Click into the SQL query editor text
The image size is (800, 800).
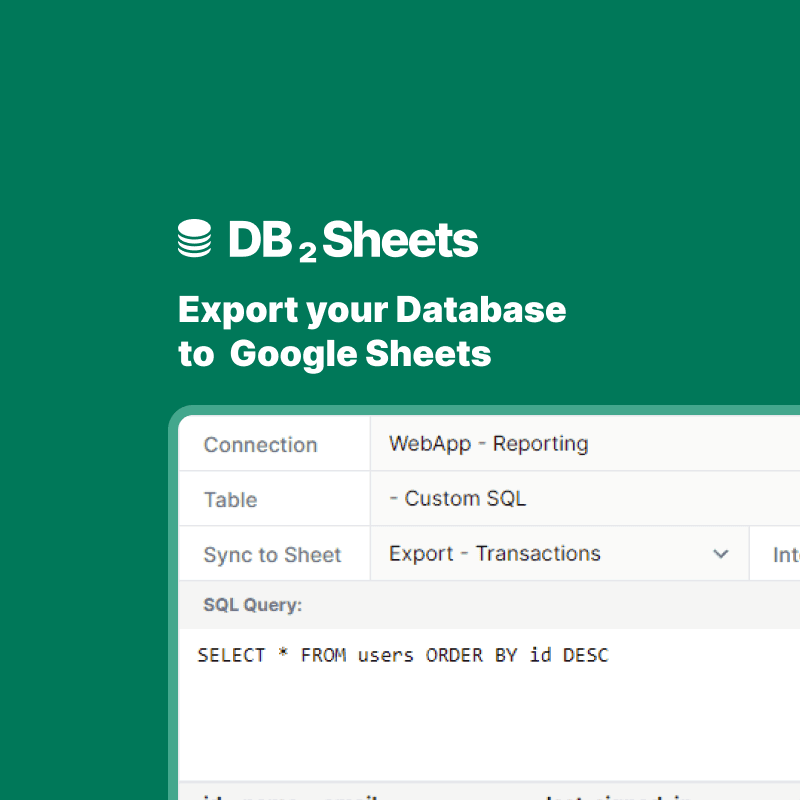403,655
